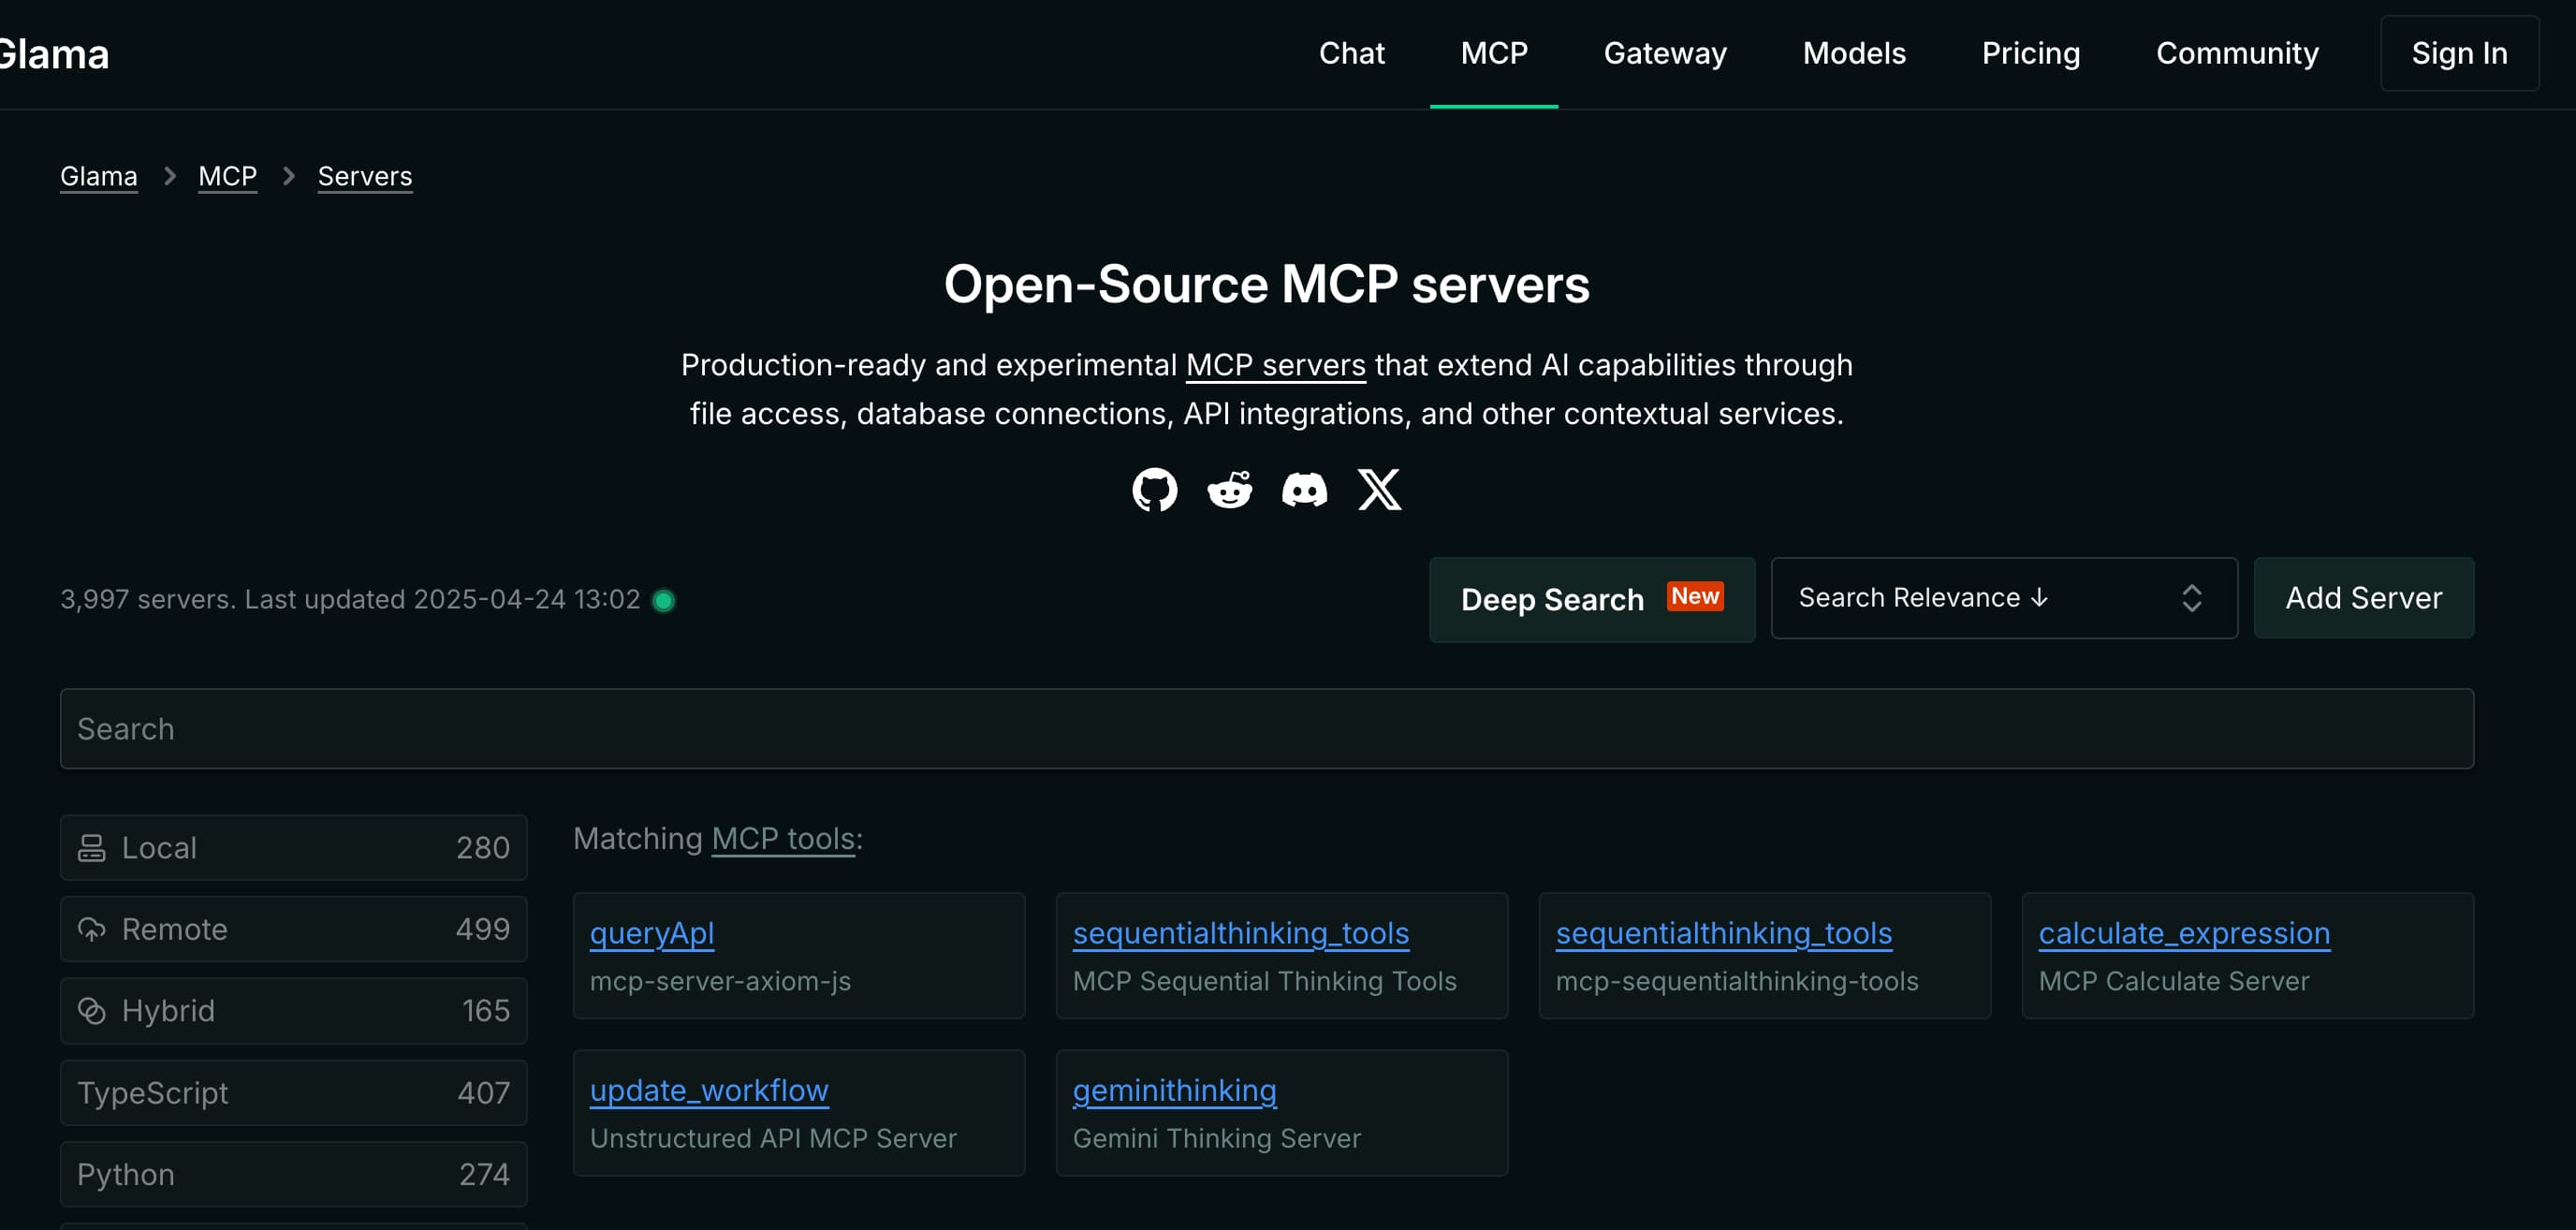This screenshot has width=2576, height=1230.
Task: Filter servers by Hybrid
Action: [x=293, y=1011]
